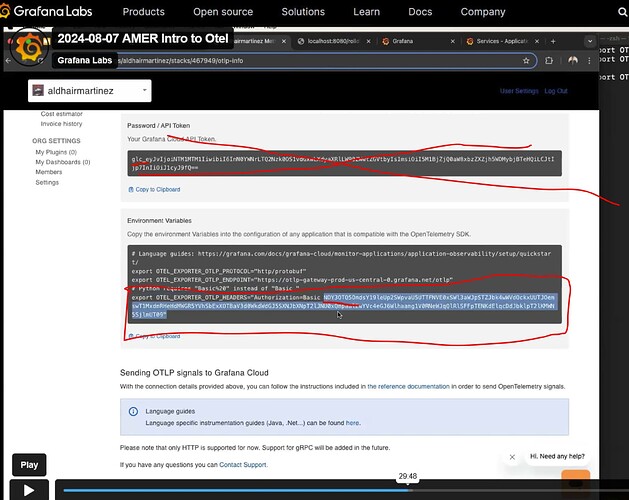Switch to the Services - Application tab
629x500 pixels.
tap(501, 41)
